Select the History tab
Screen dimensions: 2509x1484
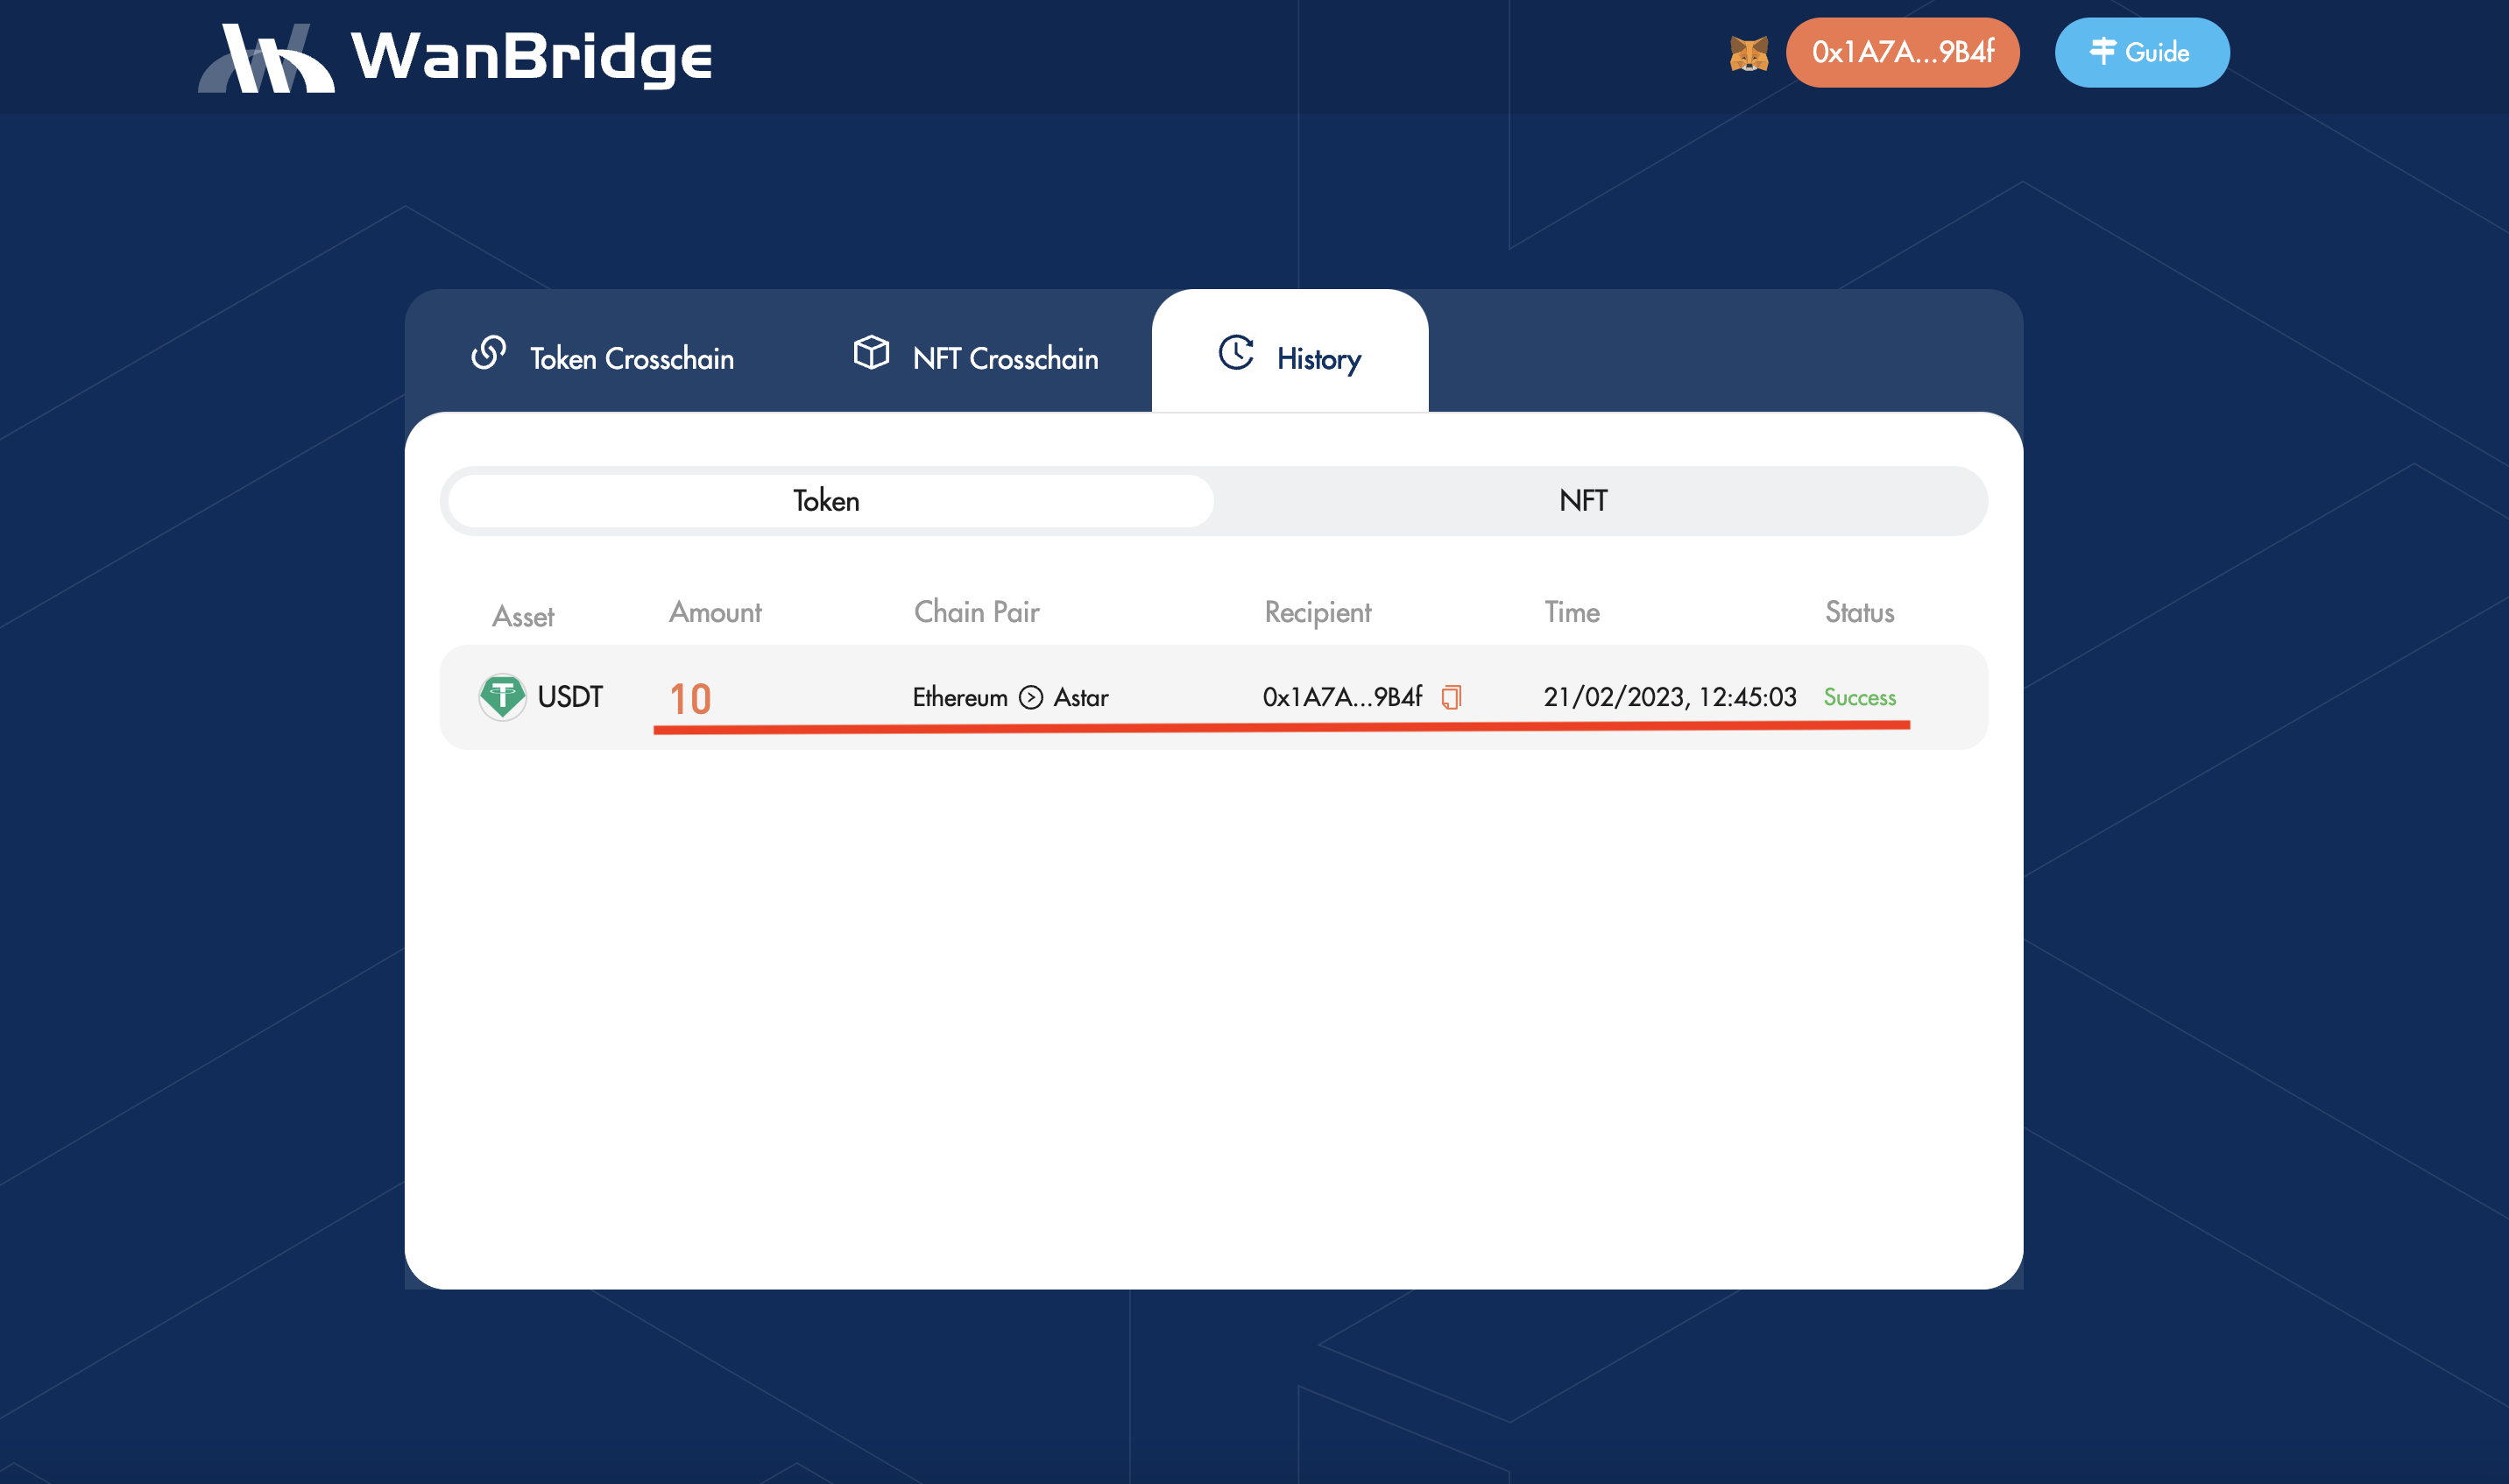pyautogui.click(x=1318, y=358)
